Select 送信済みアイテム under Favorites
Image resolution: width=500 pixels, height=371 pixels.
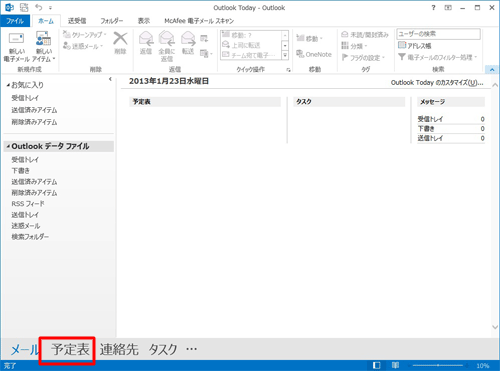point(34,110)
